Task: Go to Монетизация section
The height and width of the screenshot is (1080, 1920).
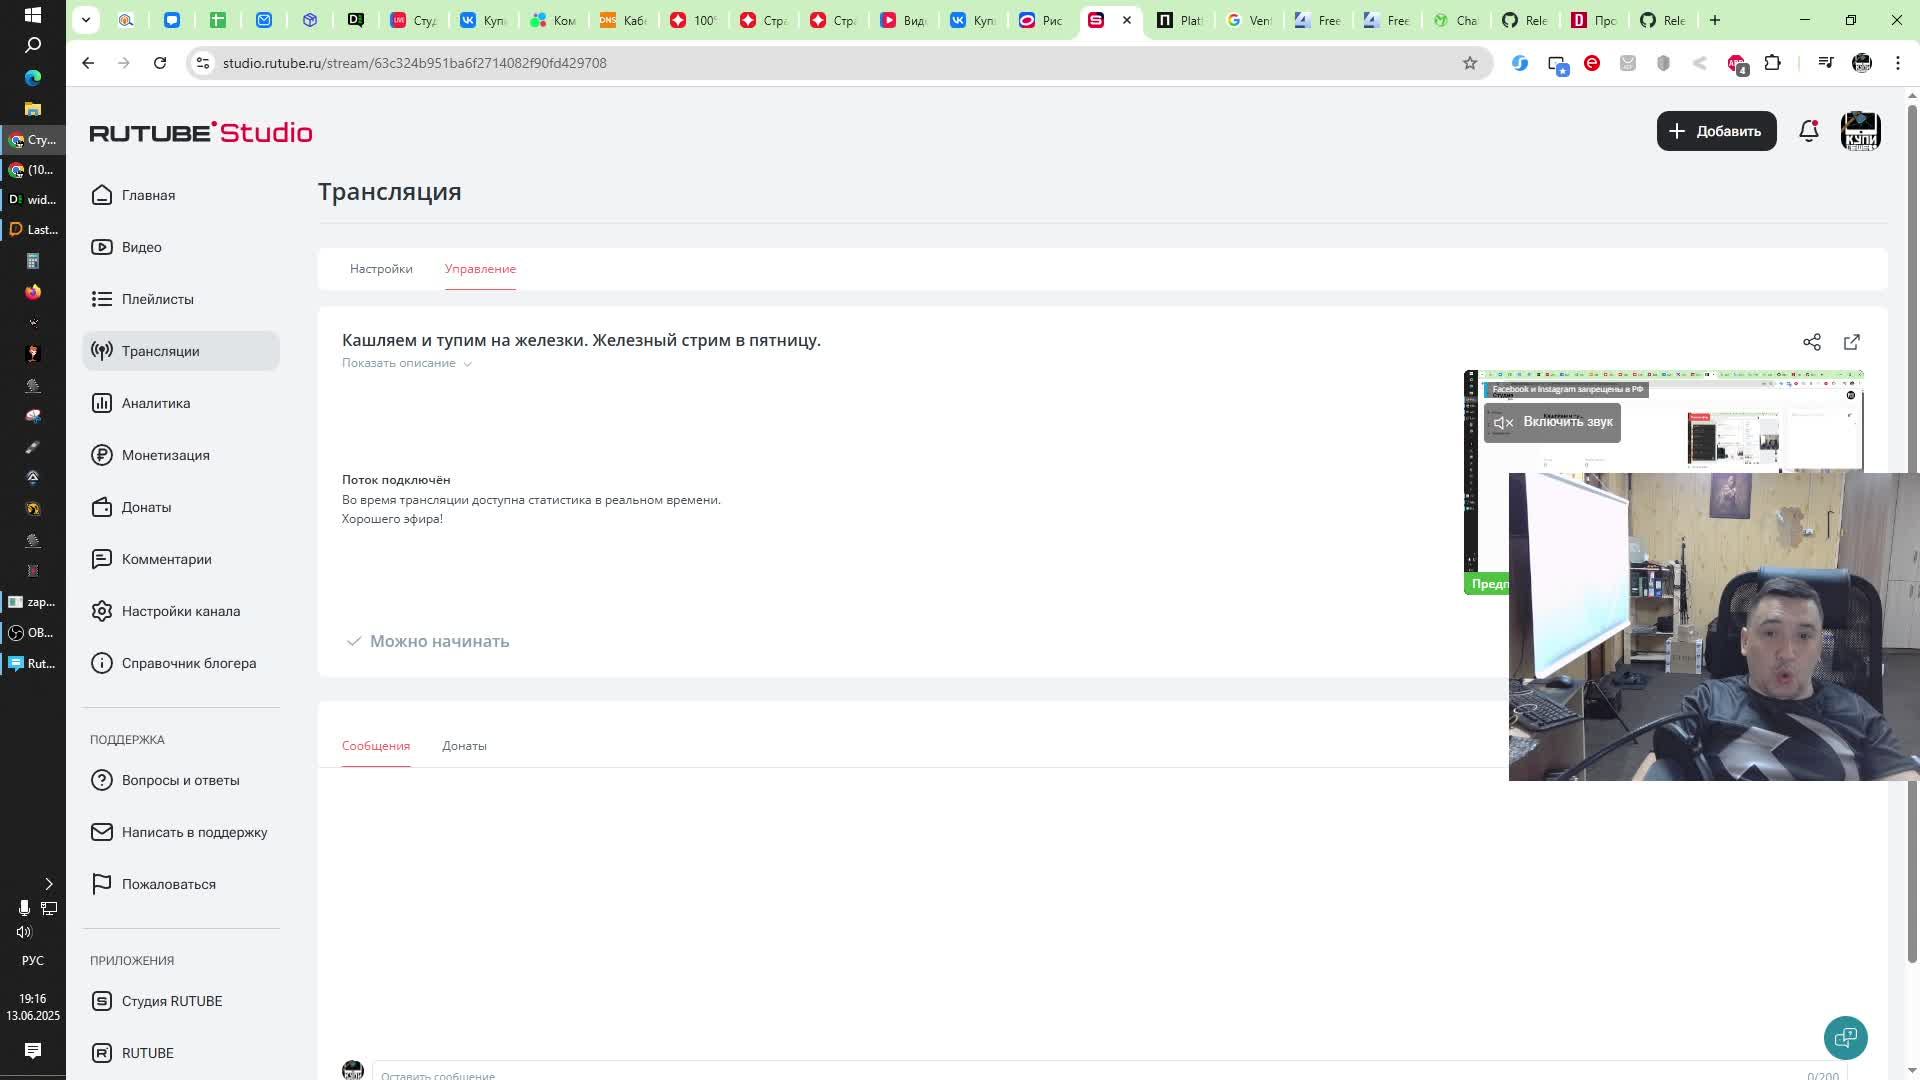Action: coord(165,455)
